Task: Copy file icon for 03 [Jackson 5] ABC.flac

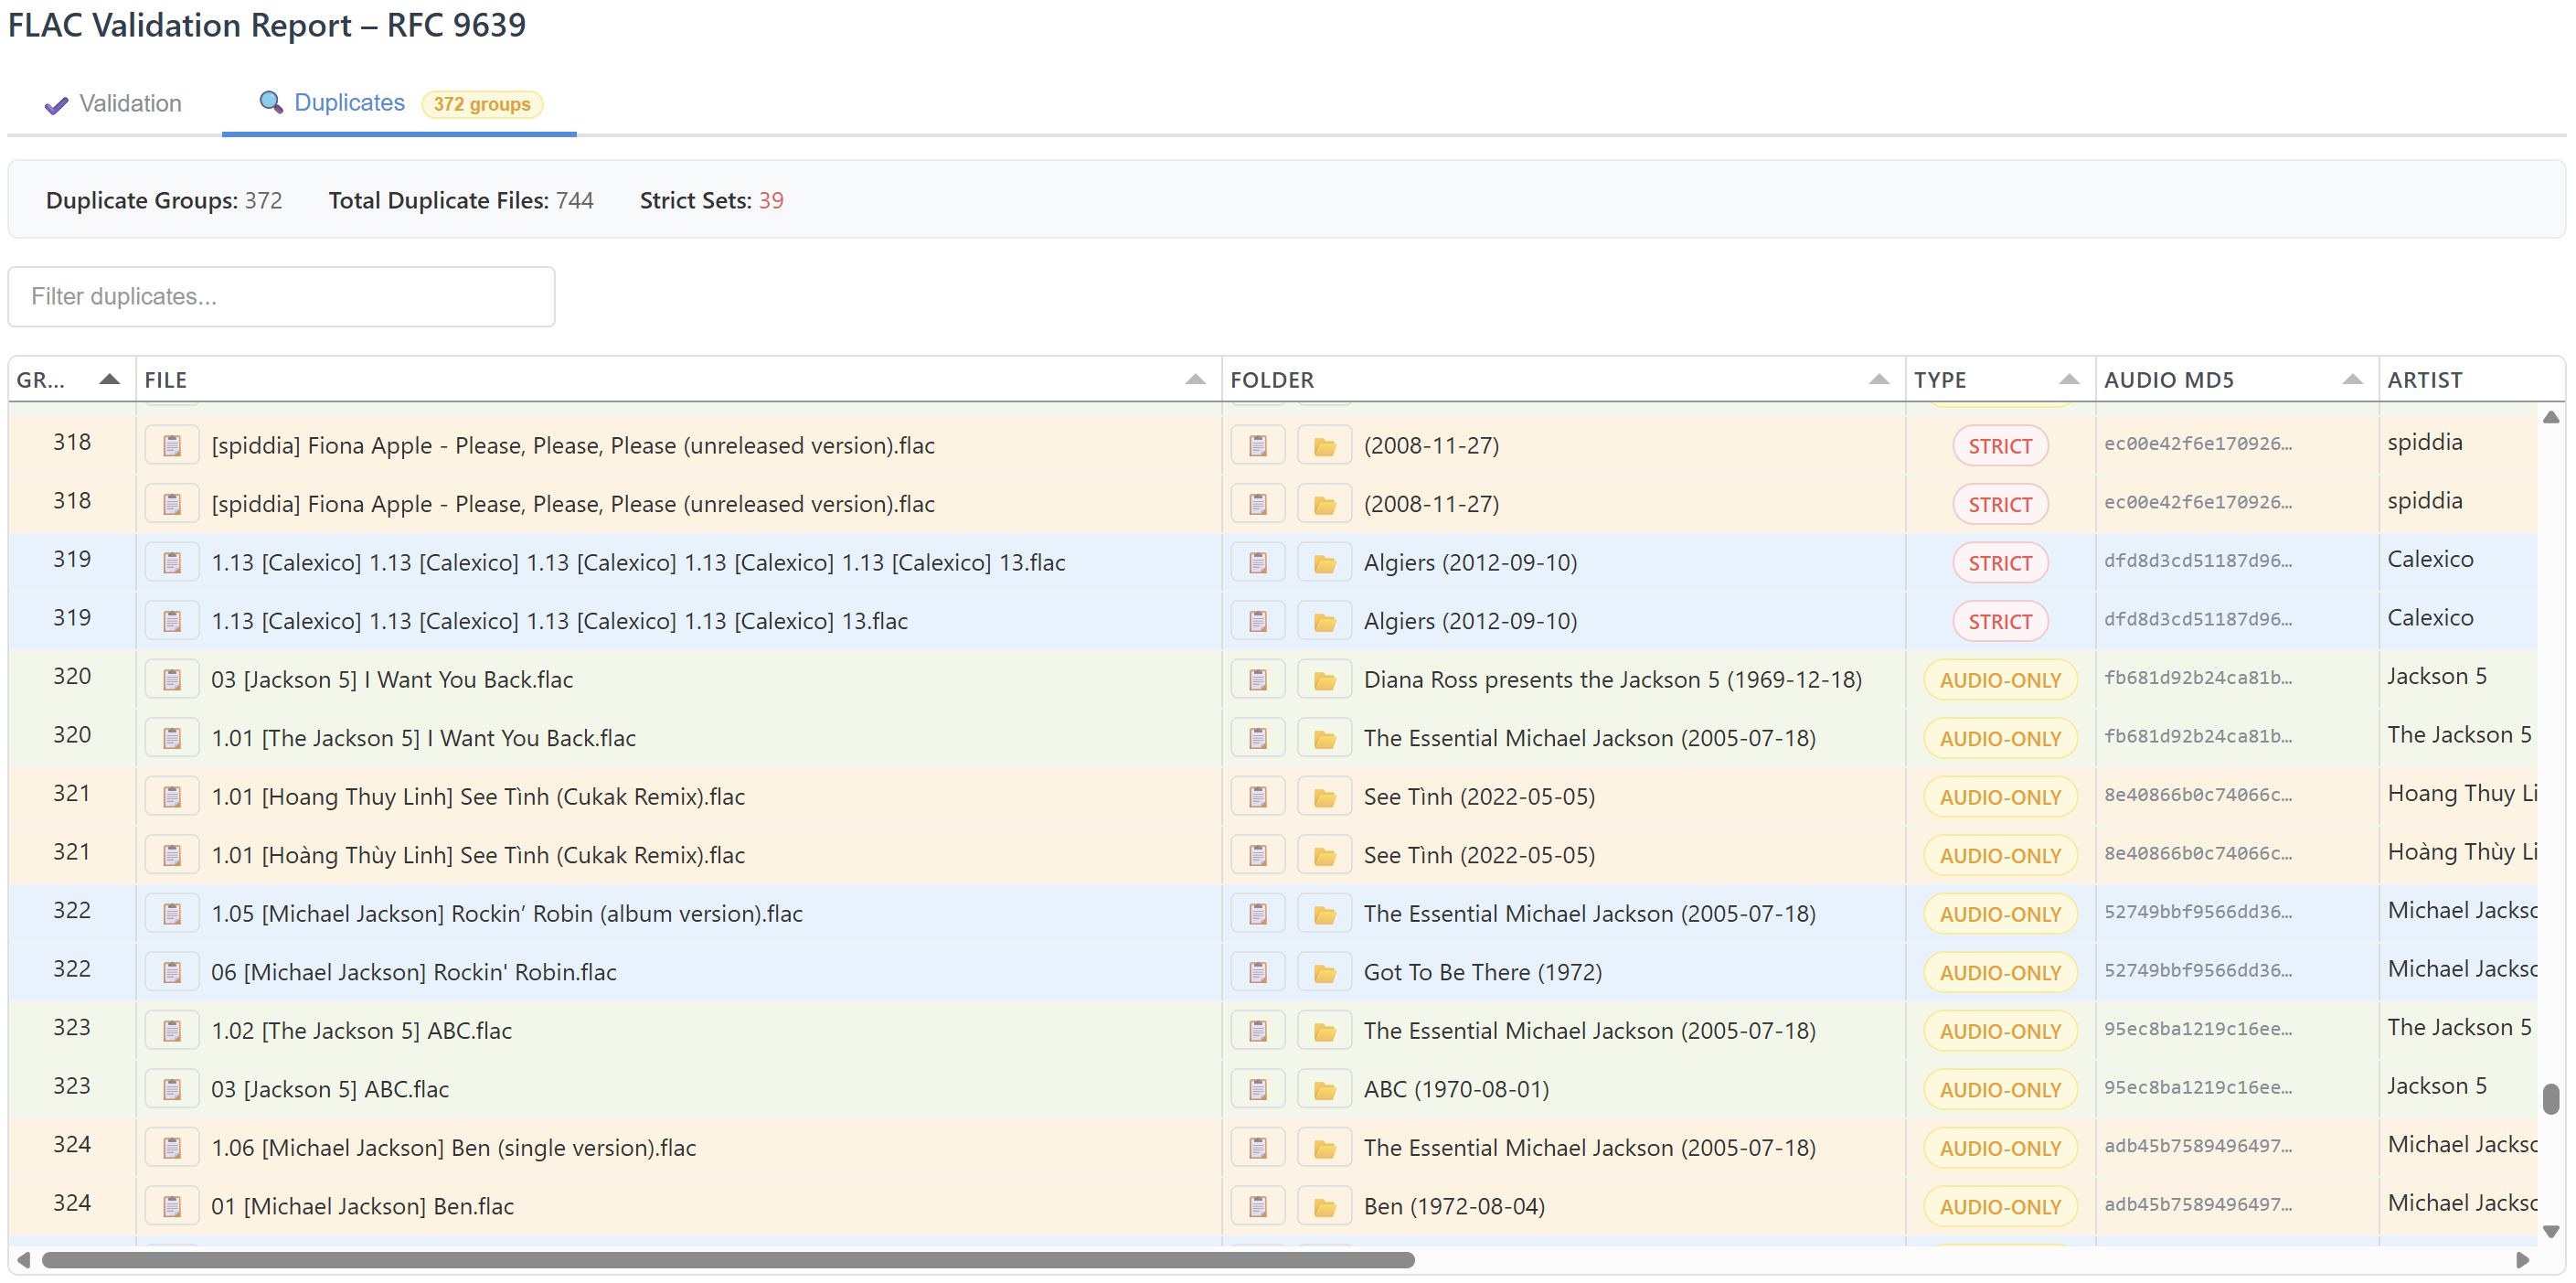Action: 172,1089
